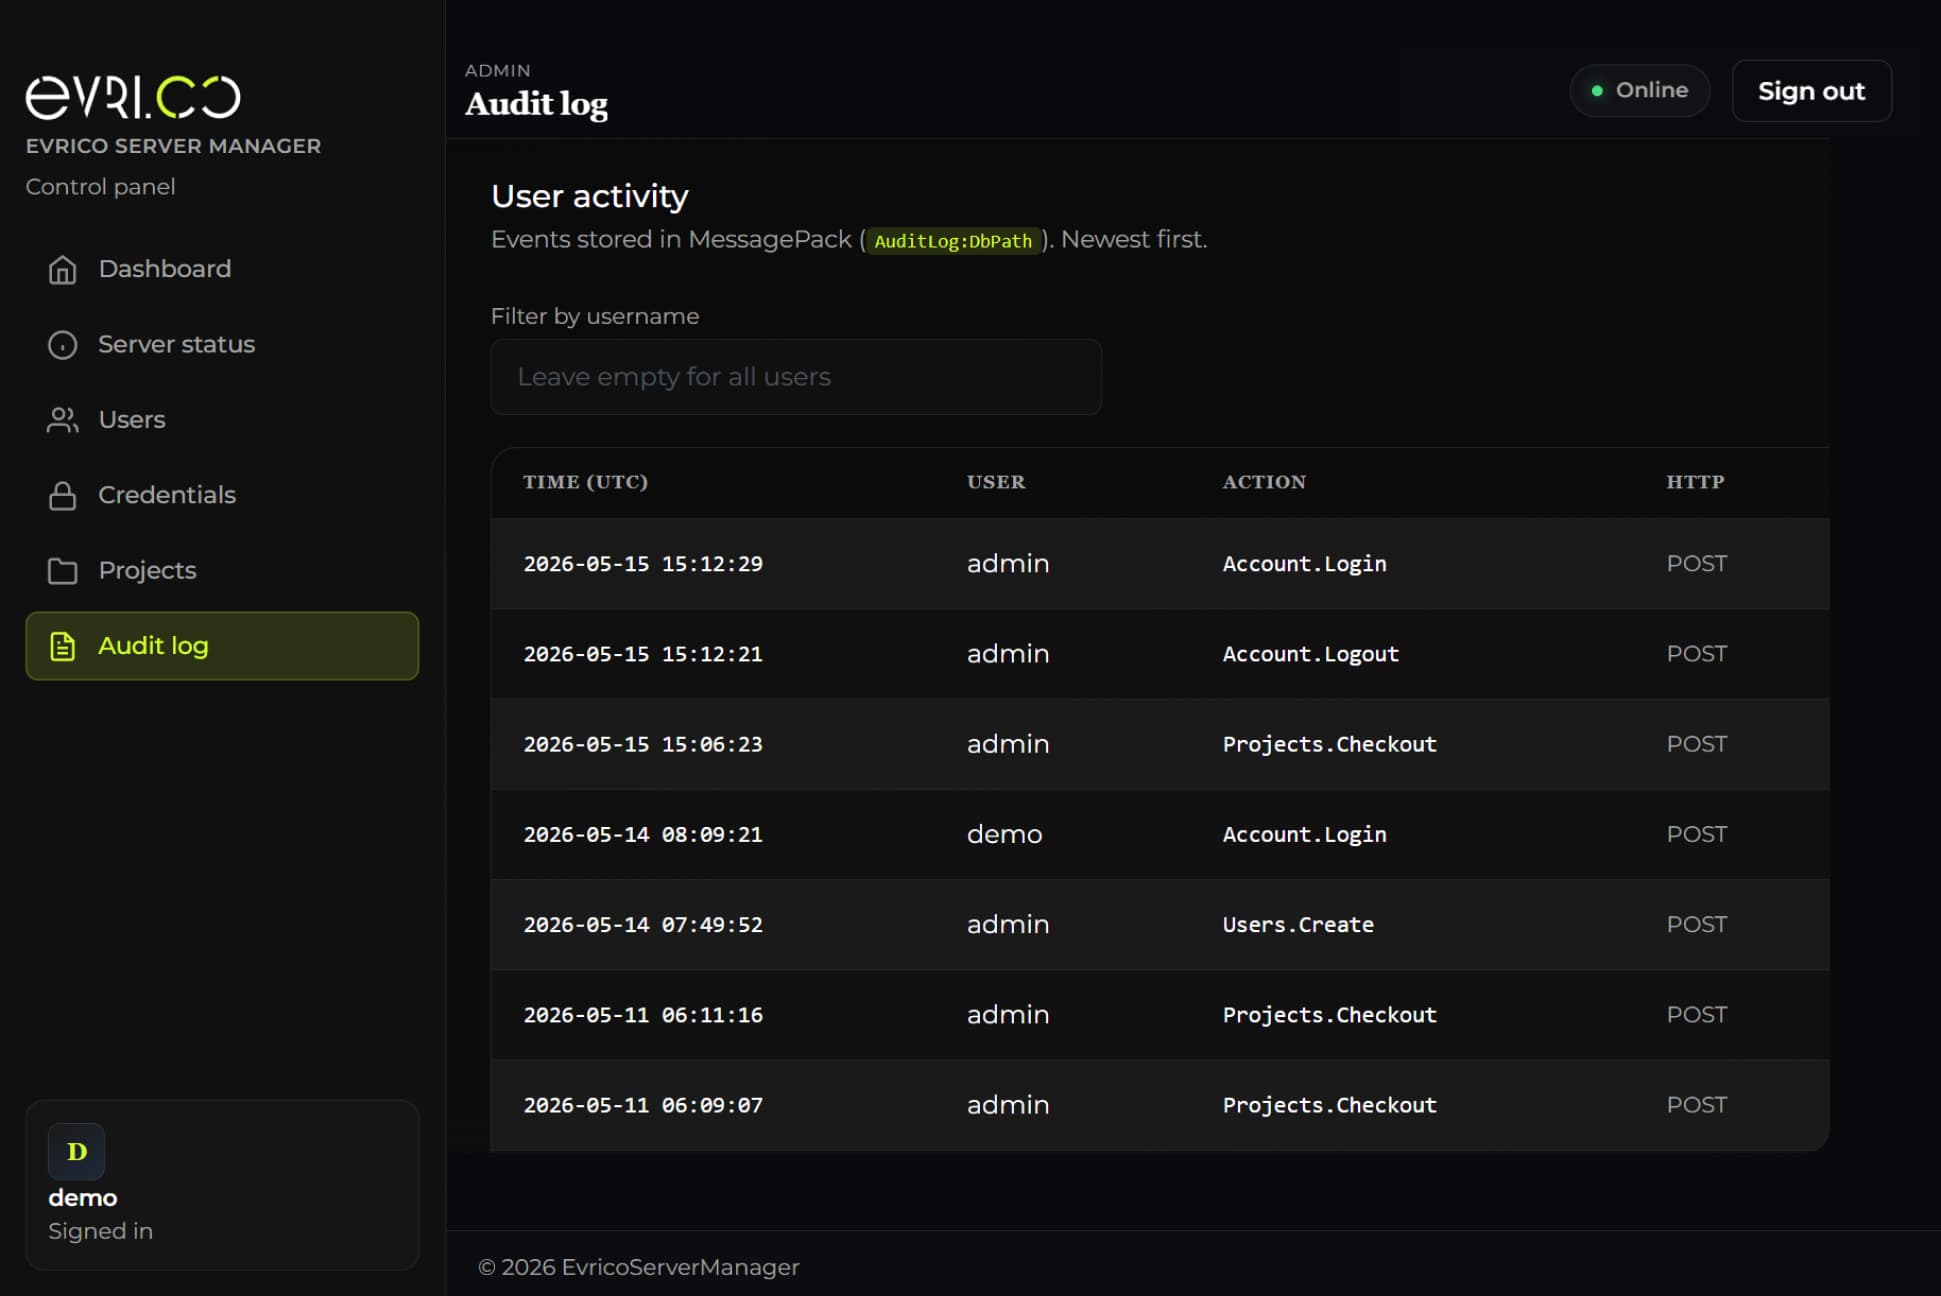Click Projects.Checkout action at 06:11:16
1941x1296 pixels.
1330,1015
